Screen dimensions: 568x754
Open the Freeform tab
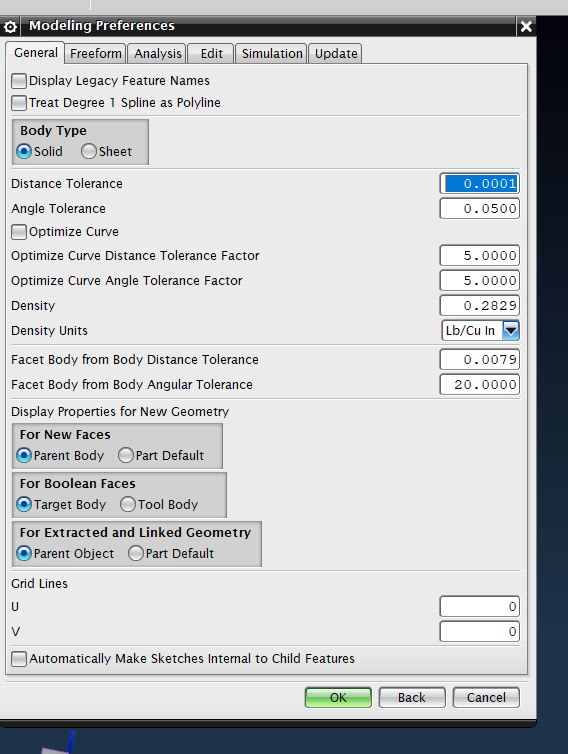[x=96, y=53]
